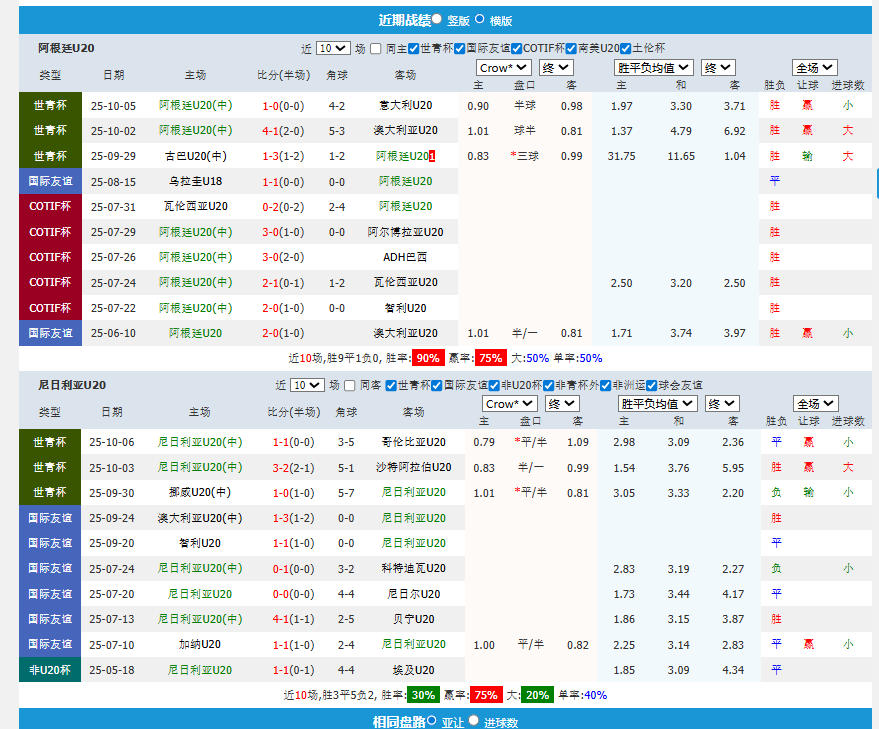
Task: Open the 4-1(2-0) score against 澳大利亚U20
Action: click(x=284, y=131)
